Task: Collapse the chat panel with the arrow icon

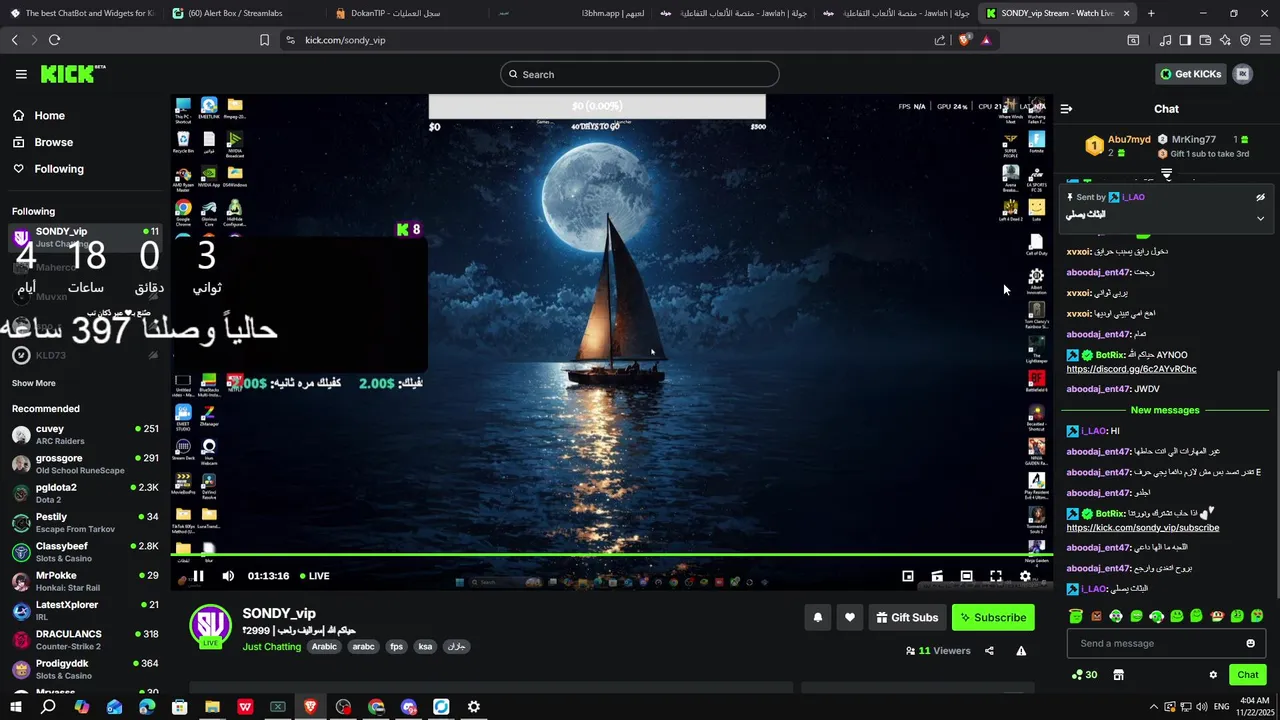Action: (1066, 109)
